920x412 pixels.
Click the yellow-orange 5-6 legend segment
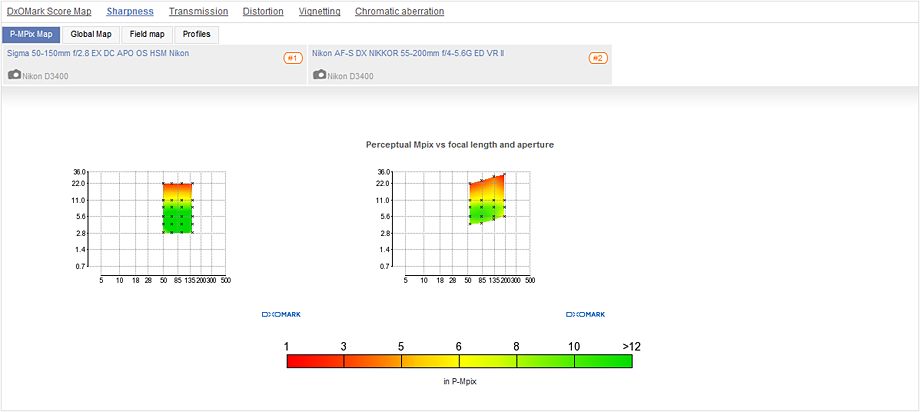click(430, 361)
